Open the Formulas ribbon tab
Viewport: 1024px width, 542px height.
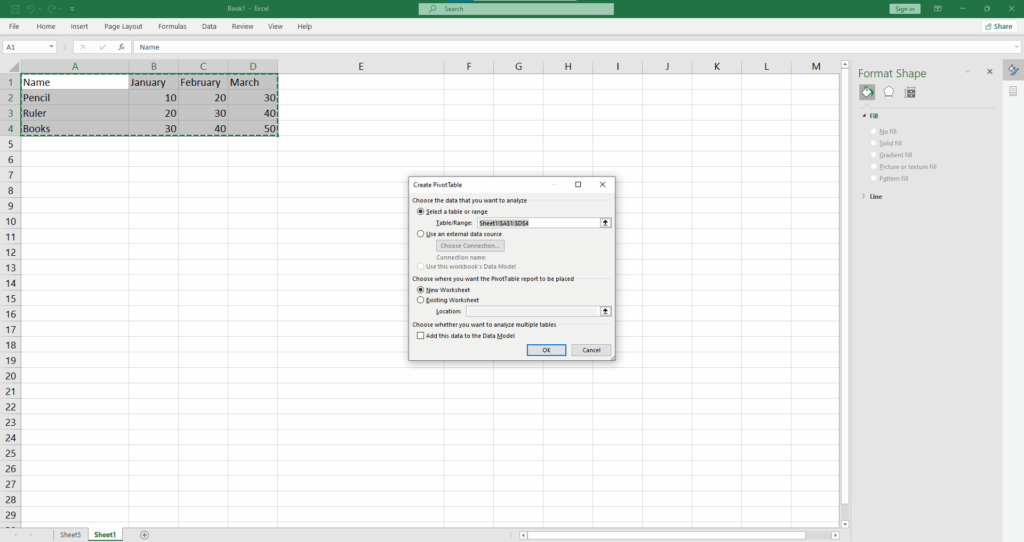click(x=172, y=27)
